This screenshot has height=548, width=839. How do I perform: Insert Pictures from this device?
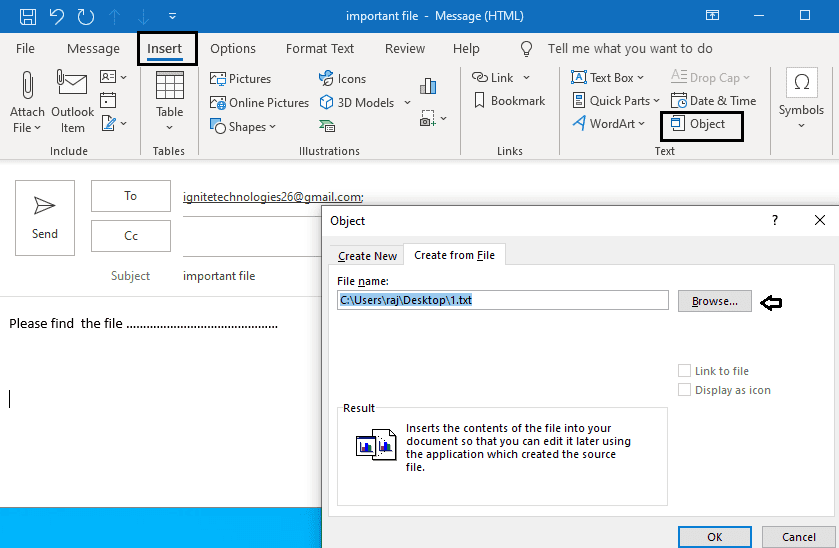(x=240, y=79)
